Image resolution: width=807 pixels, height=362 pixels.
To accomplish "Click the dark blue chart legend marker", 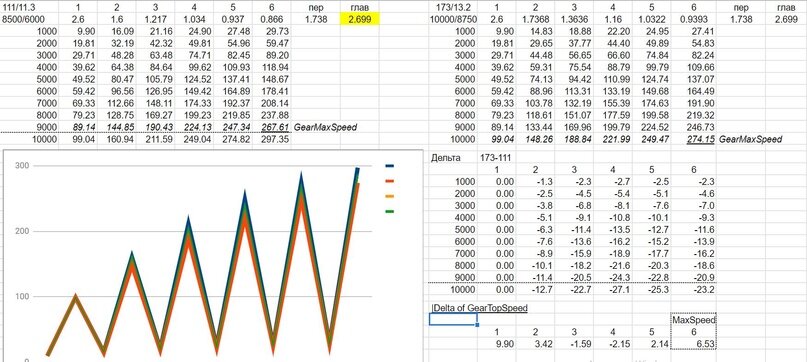I will tap(390, 166).
